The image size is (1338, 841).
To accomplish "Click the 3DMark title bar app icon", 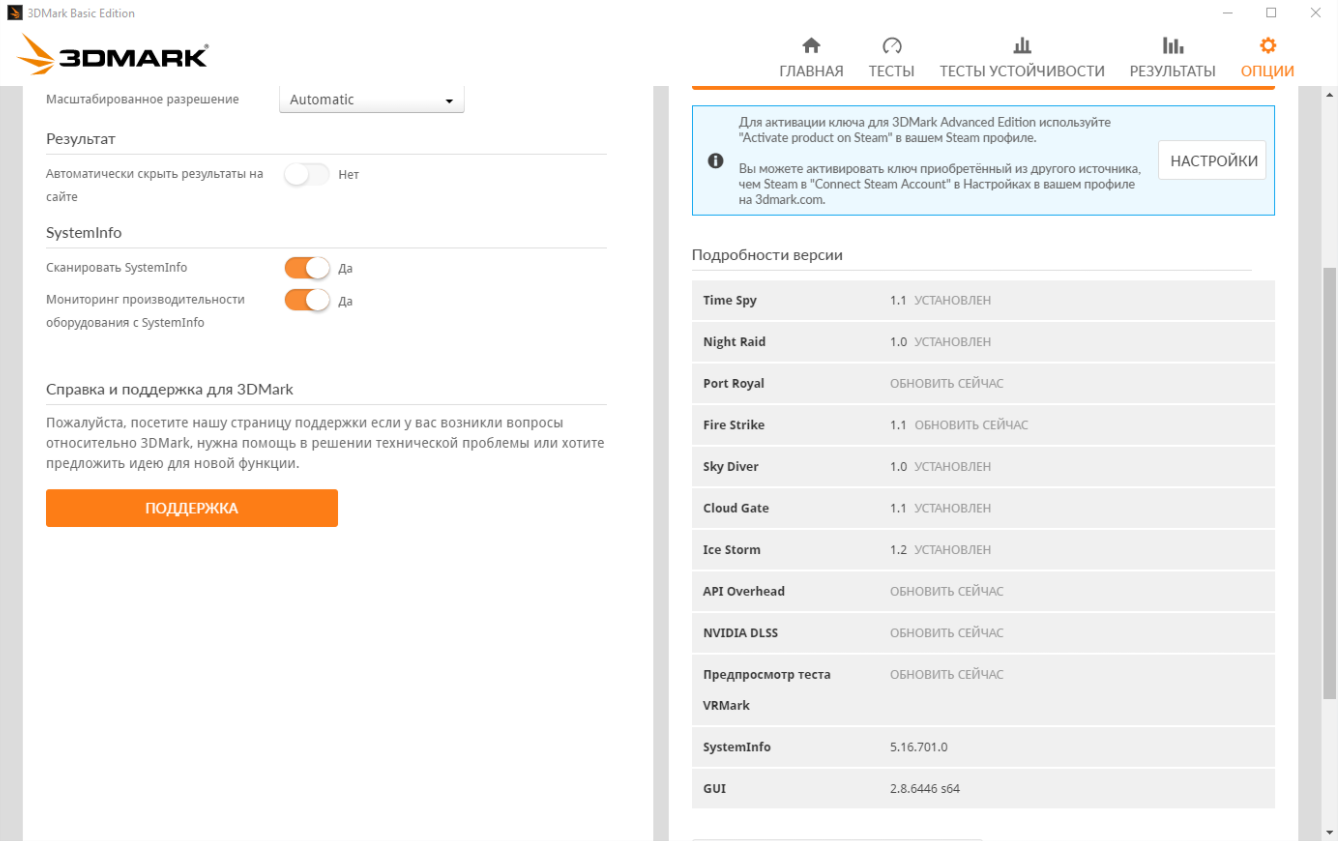I will click(x=14, y=13).
